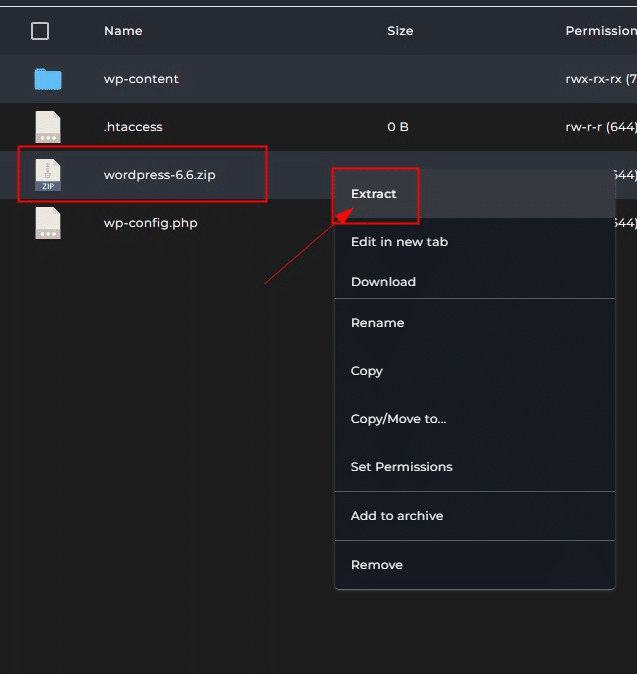The width and height of the screenshot is (637, 674).
Task: Choose Copy/Move to... option
Action: tap(475, 419)
